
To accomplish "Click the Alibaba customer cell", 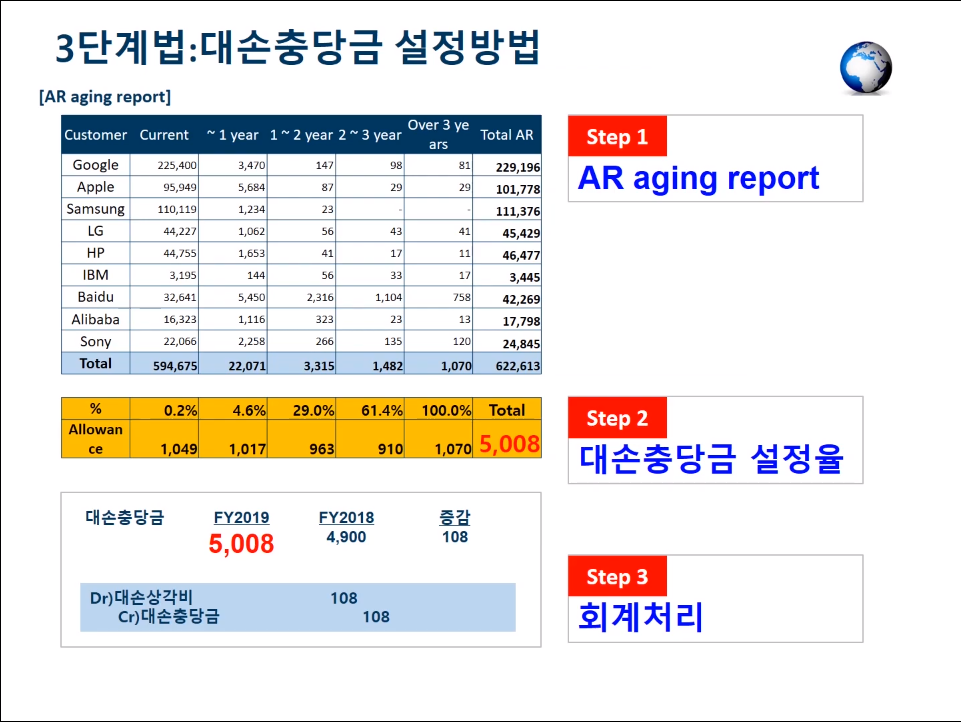I will pyautogui.click(x=96, y=319).
